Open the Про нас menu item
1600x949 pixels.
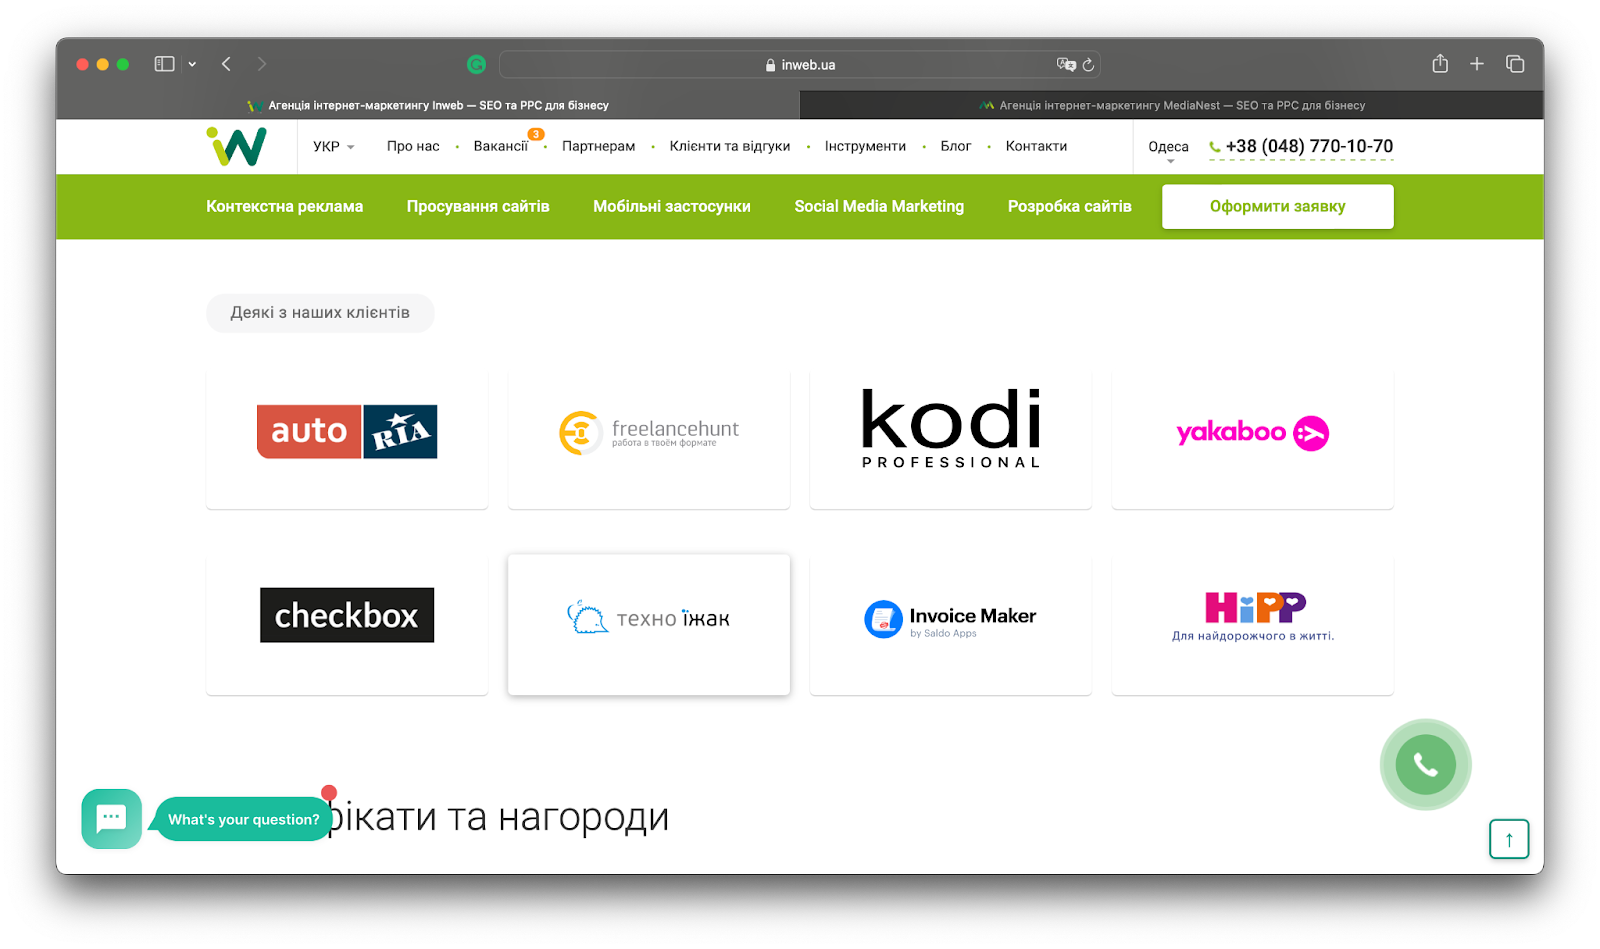413,146
